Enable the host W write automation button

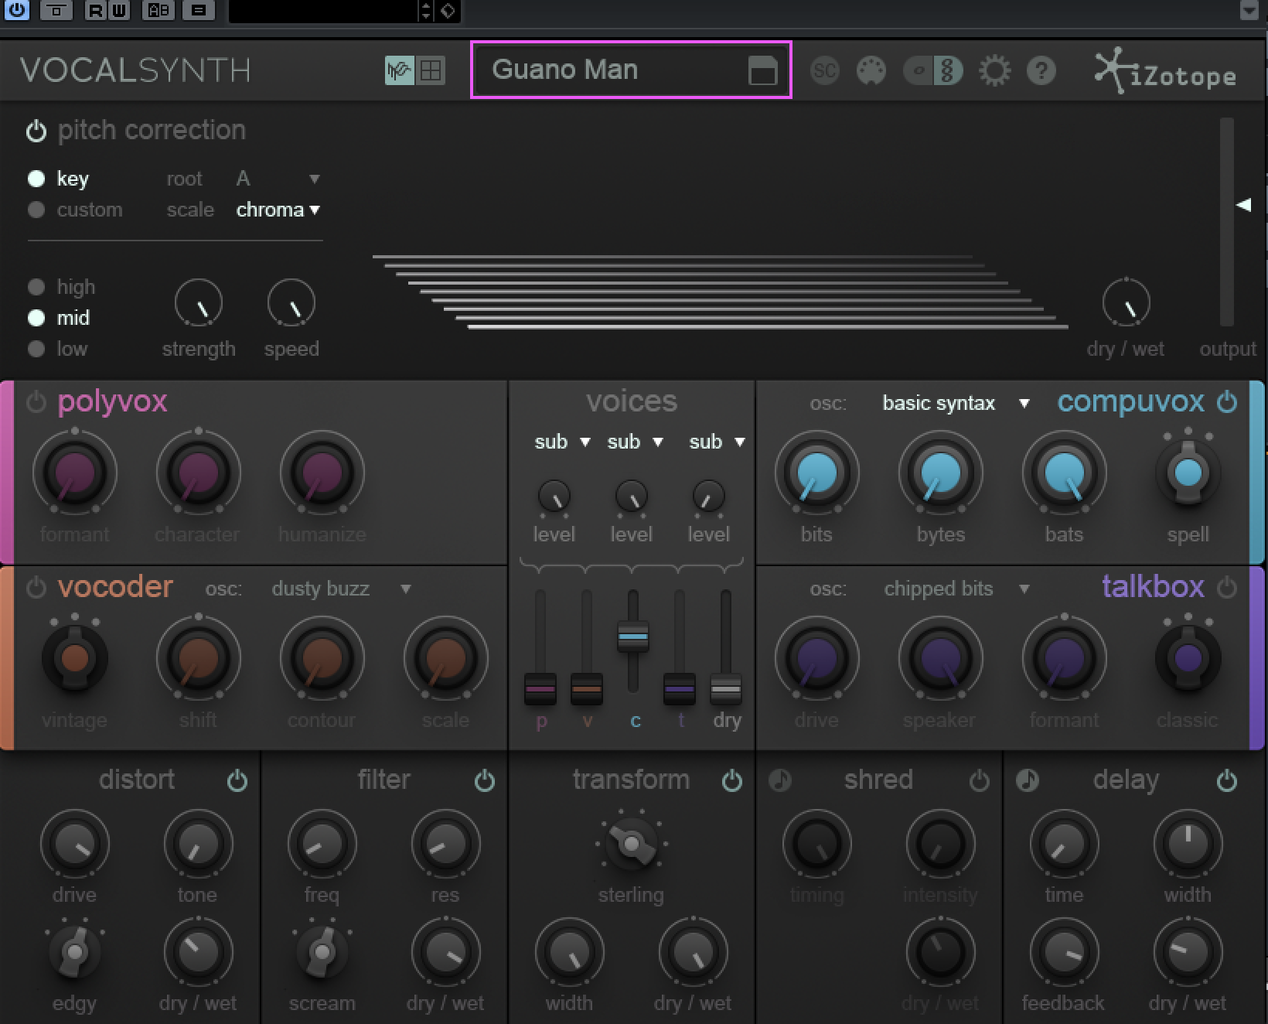119,10
